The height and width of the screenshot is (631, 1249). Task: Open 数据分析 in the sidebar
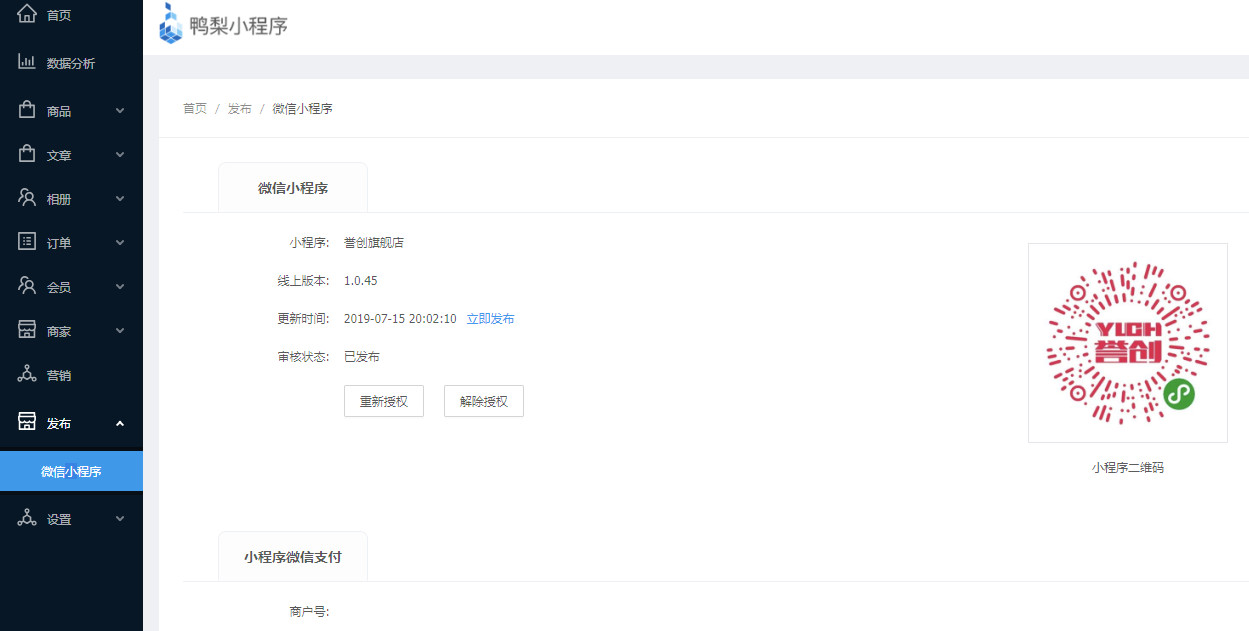tap(71, 63)
